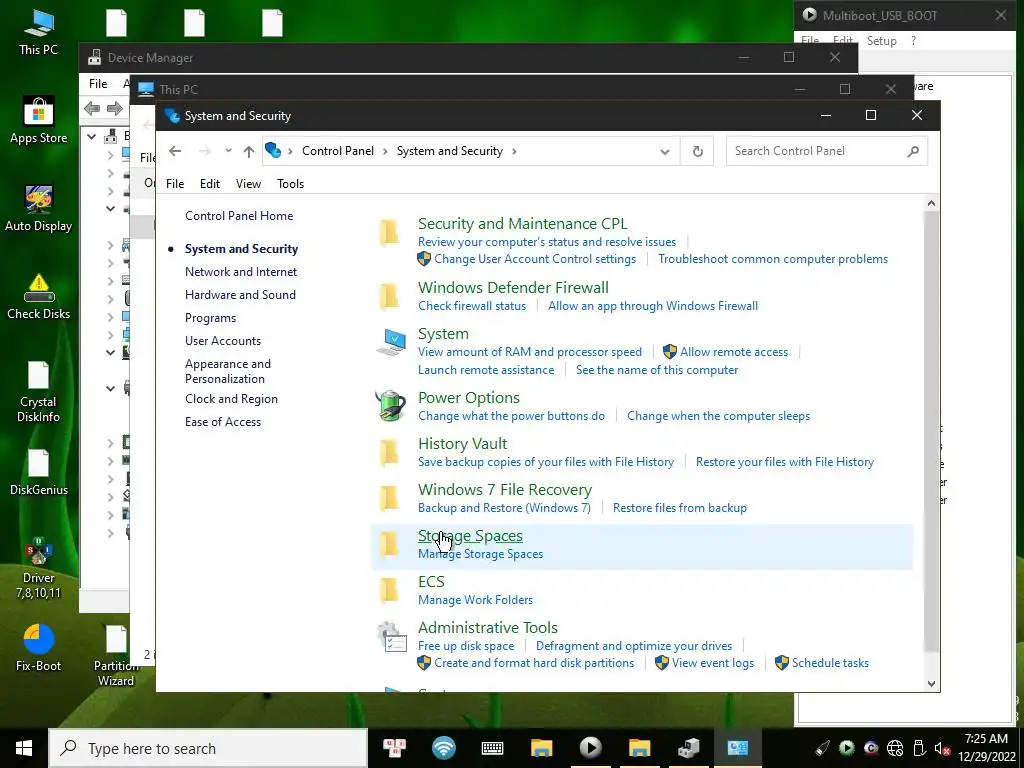Go to Control Panel Home
The width and height of the screenshot is (1024, 768).
tap(239, 216)
